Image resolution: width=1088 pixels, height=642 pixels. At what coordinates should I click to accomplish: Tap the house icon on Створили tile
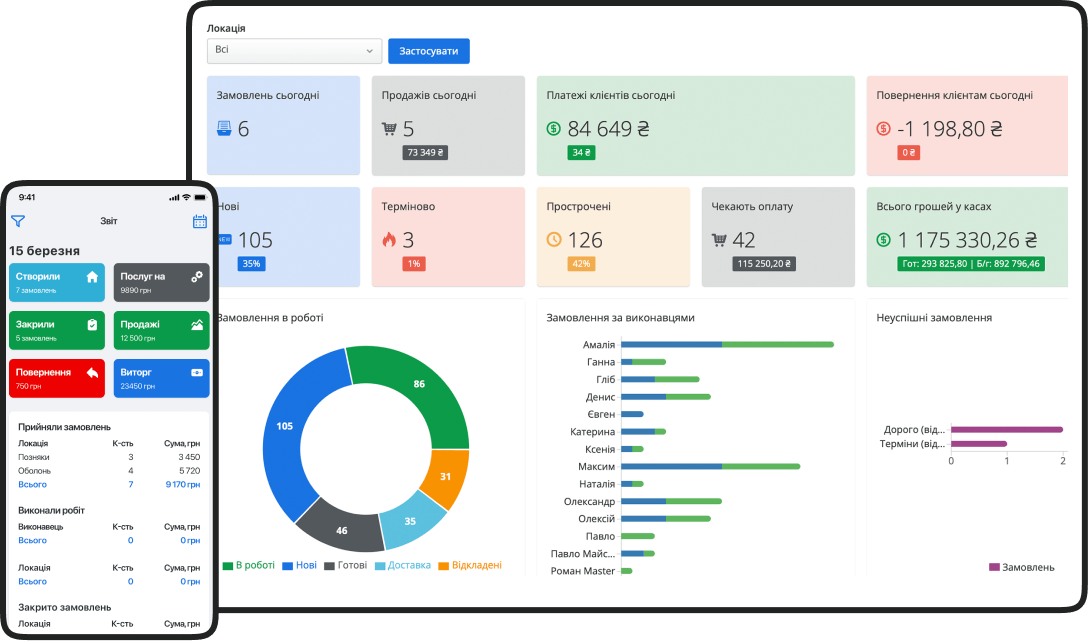coord(92,277)
